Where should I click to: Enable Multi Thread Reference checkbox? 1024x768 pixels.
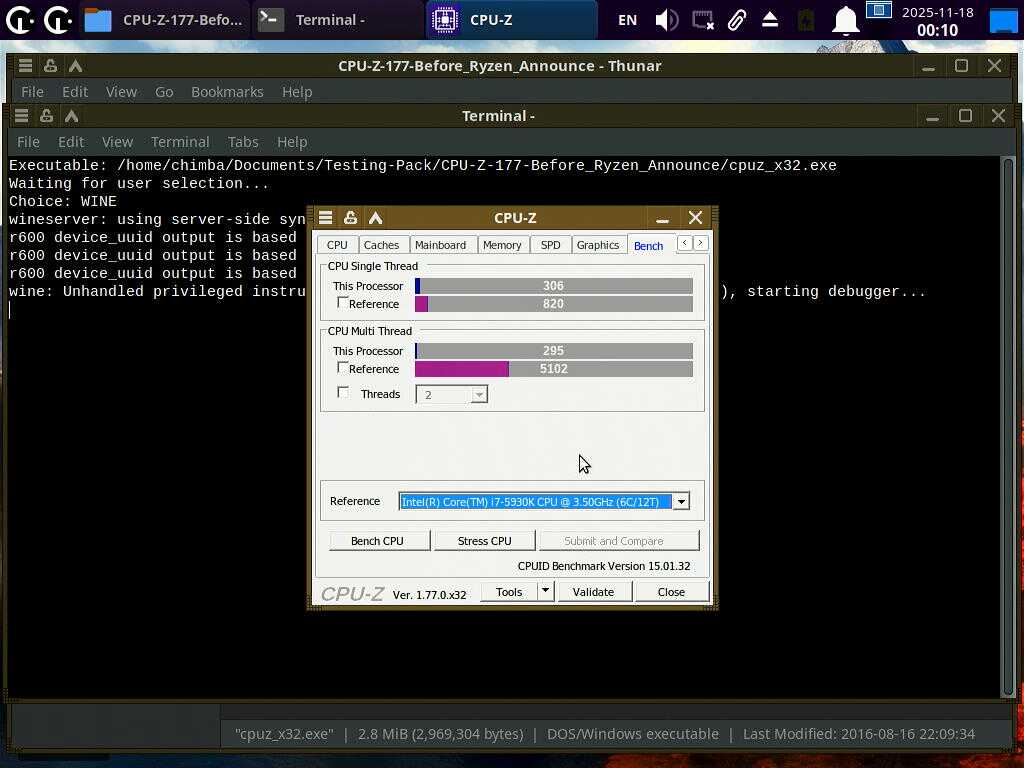(342, 368)
